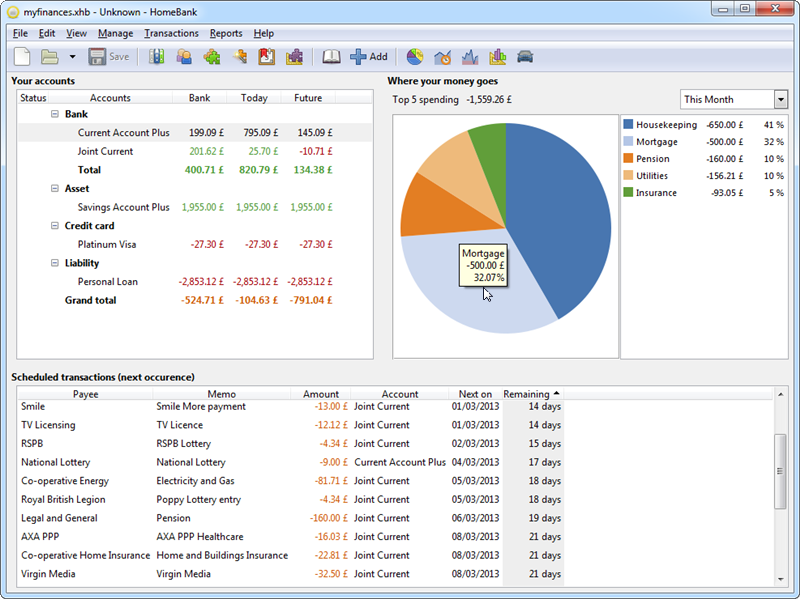Click the Housekeeping blue legend swatch
Screen dimensions: 800x599
[x=628, y=125]
